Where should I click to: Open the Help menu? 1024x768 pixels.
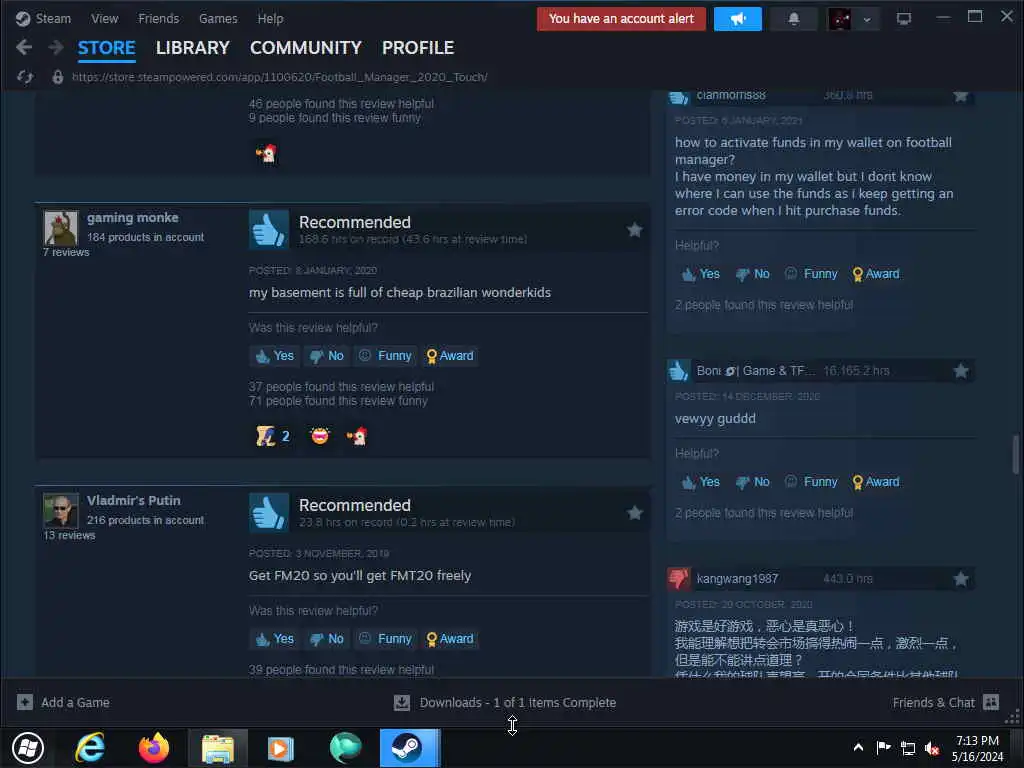270,18
